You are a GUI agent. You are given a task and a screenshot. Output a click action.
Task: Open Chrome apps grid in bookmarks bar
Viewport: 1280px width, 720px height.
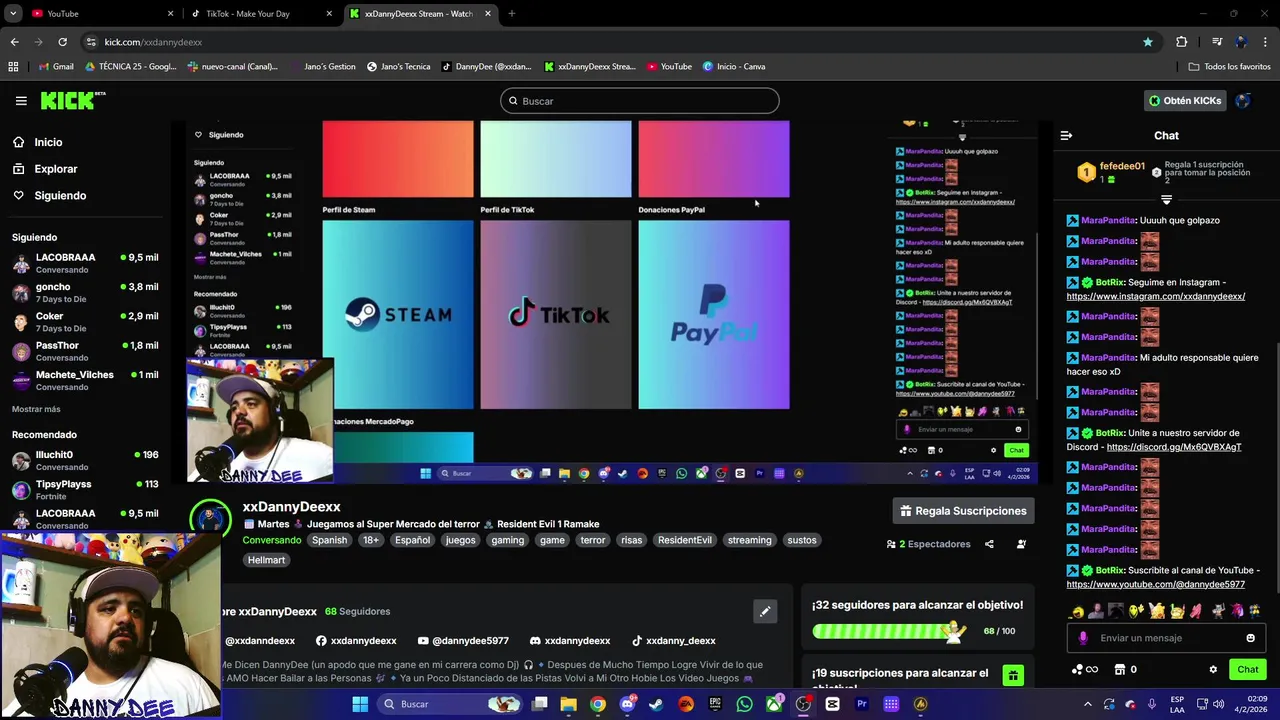[13, 66]
